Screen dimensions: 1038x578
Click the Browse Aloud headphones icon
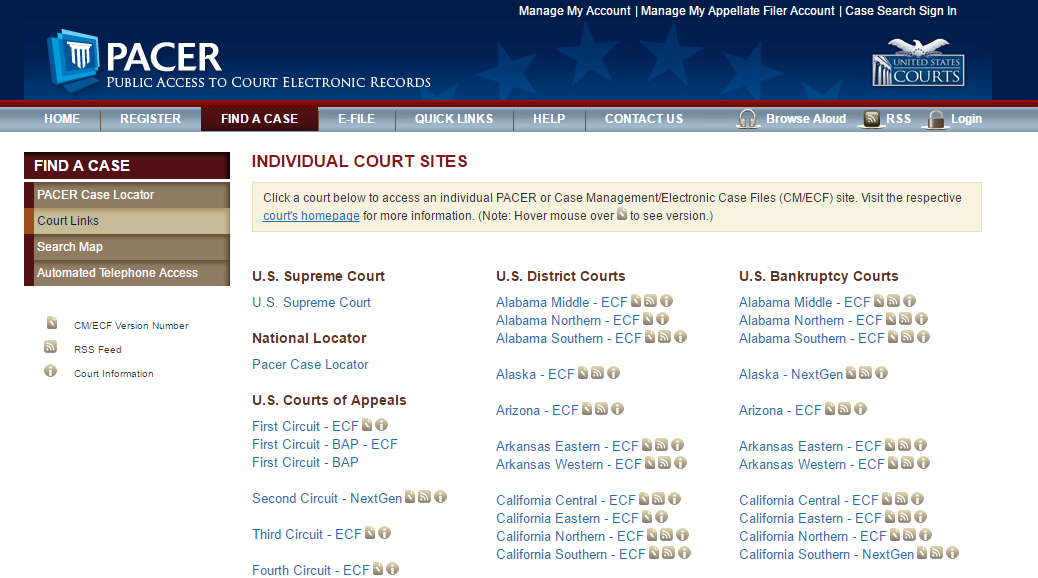click(747, 119)
